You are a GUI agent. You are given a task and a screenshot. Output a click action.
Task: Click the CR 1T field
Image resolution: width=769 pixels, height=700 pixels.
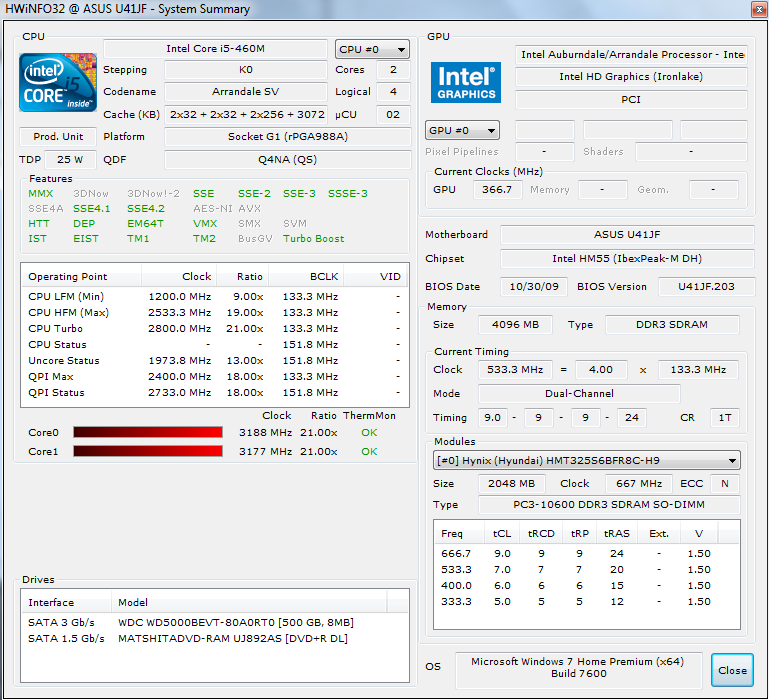tap(724, 417)
